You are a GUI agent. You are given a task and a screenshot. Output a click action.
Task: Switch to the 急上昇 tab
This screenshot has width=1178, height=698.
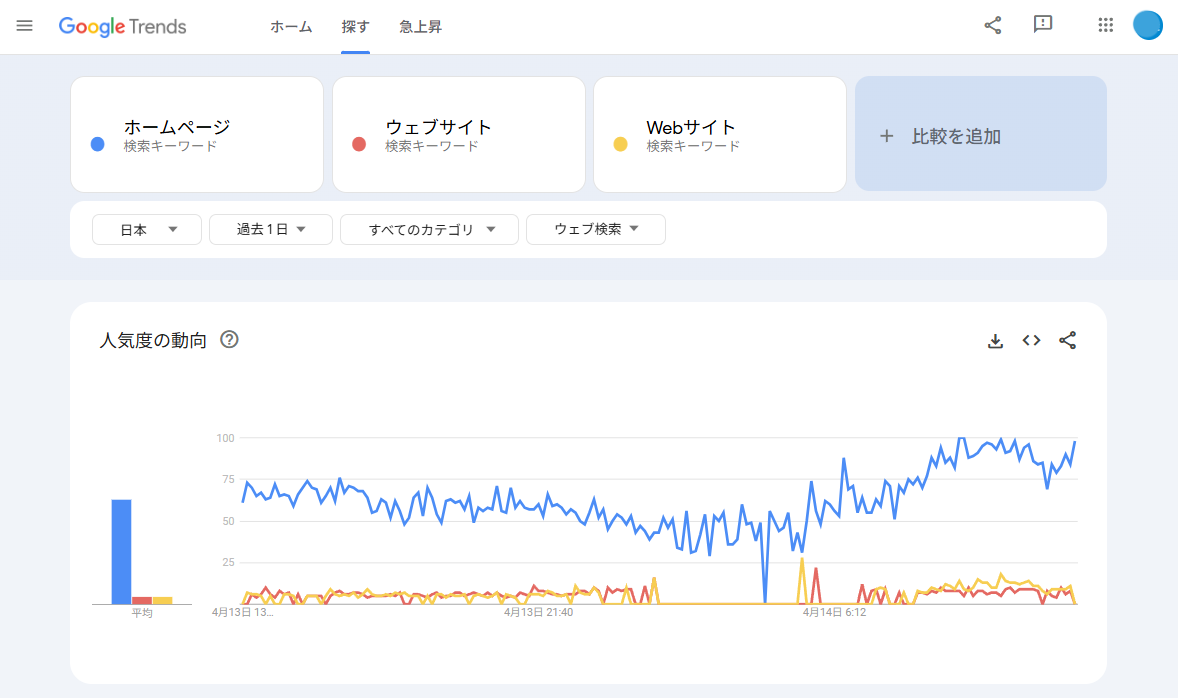coord(421,27)
